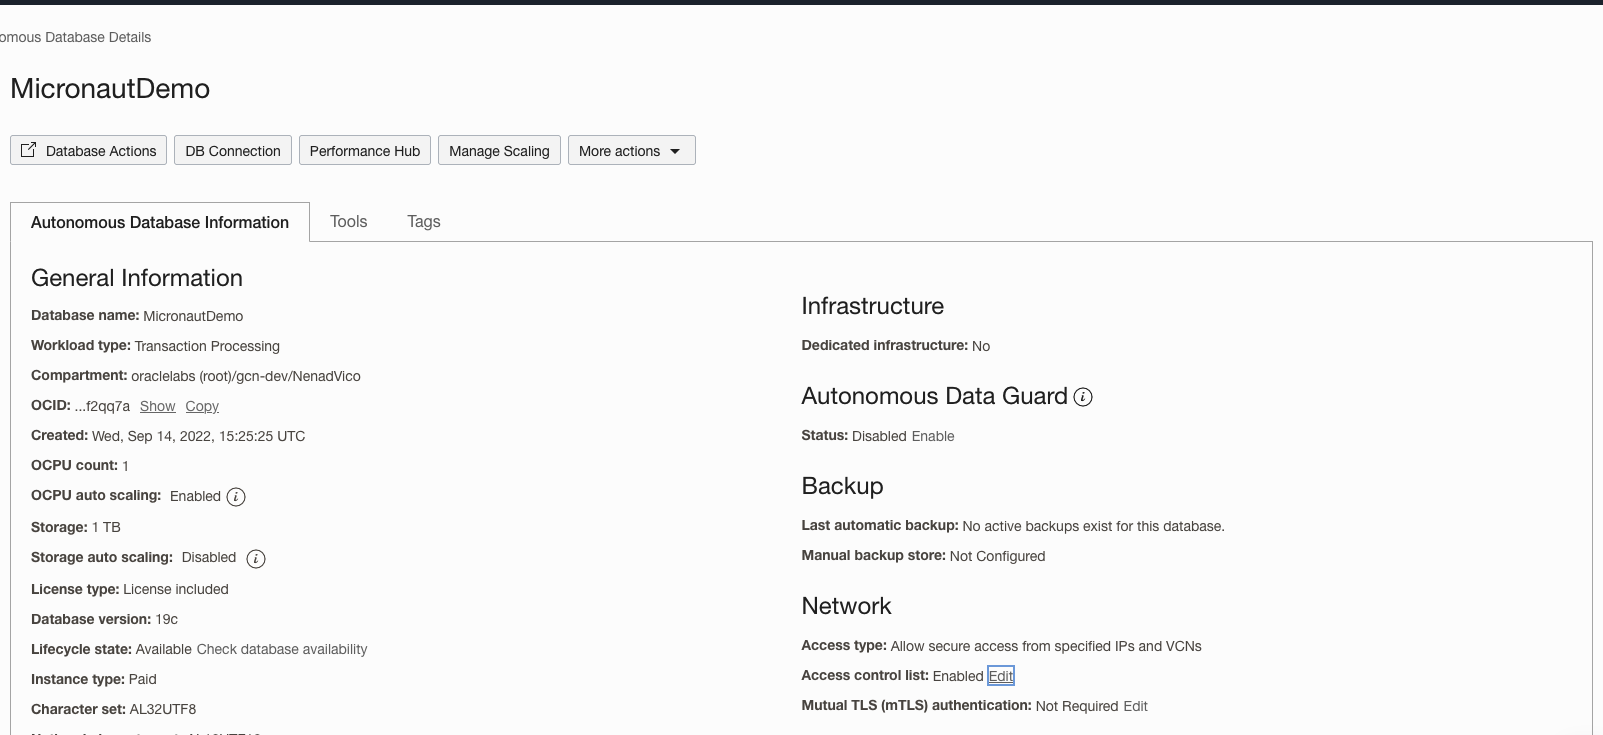This screenshot has height=735, width=1603.
Task: Click the Autonomous Database Details breadcrumb
Action: coord(75,37)
